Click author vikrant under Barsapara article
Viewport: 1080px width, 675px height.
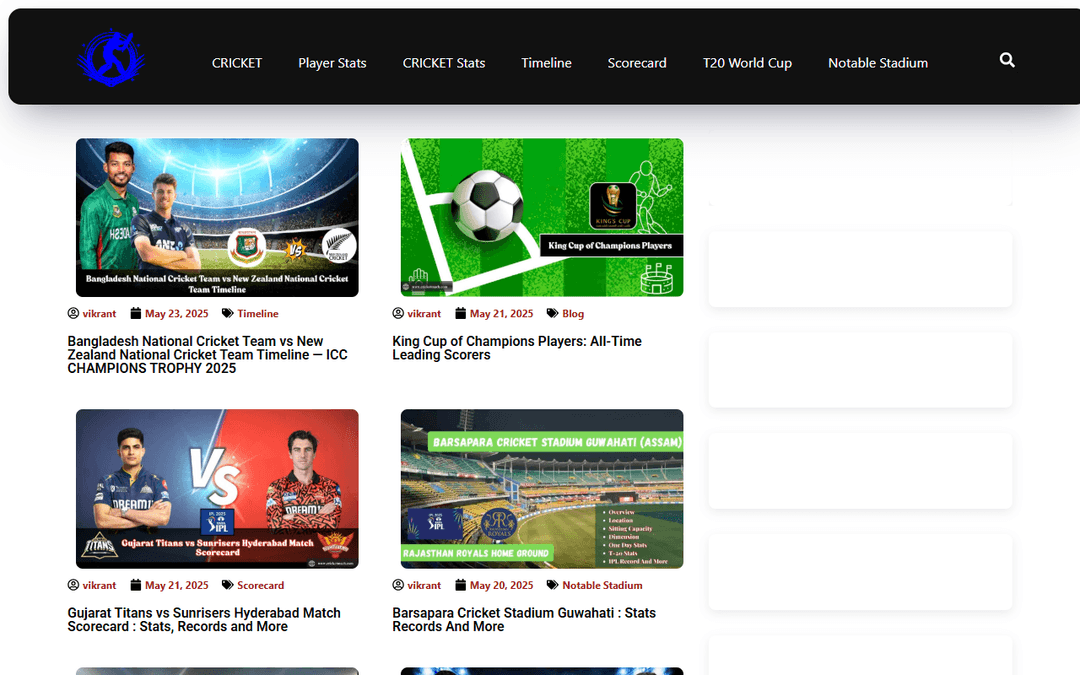point(424,585)
